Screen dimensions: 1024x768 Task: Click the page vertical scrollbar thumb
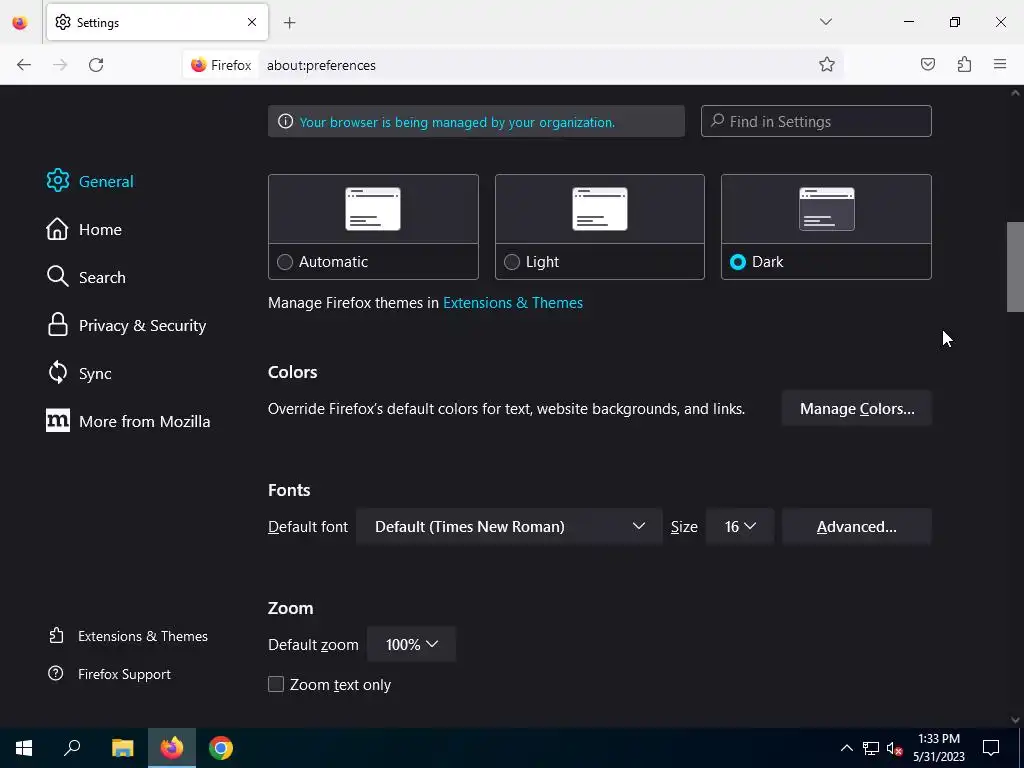click(1015, 267)
